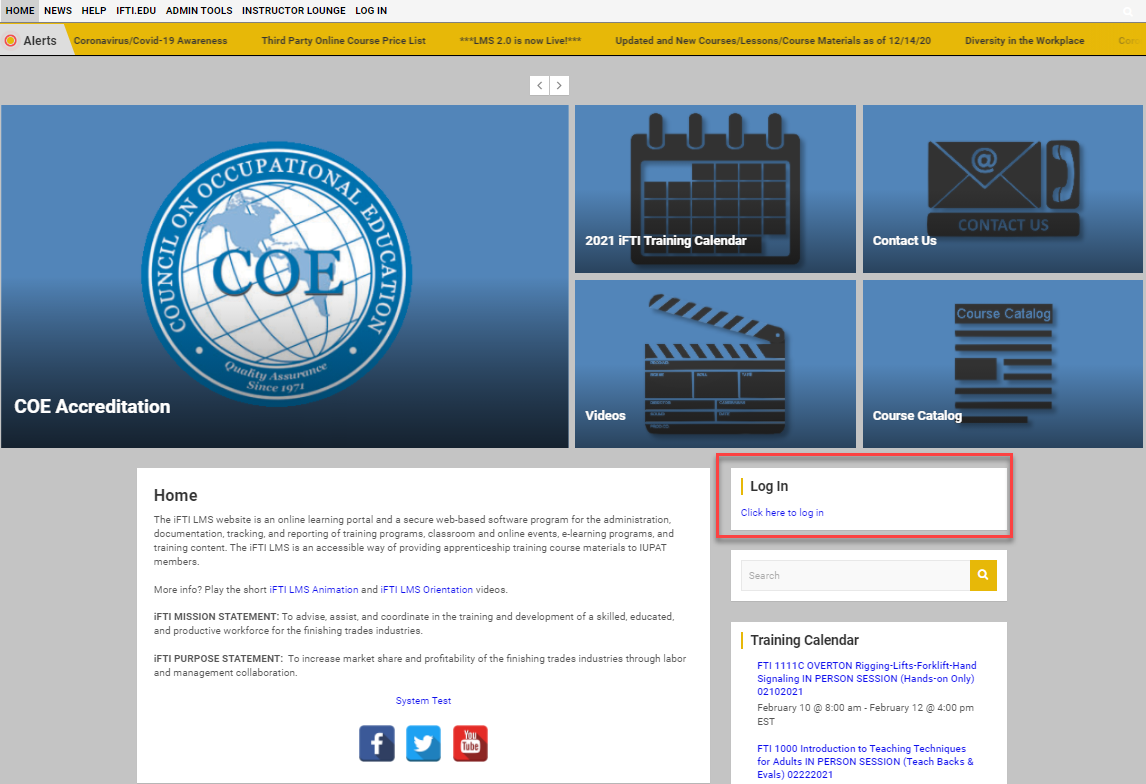The width and height of the screenshot is (1146, 784).
Task: Open the 2021 iFTI Training Calendar tile
Action: coord(715,189)
